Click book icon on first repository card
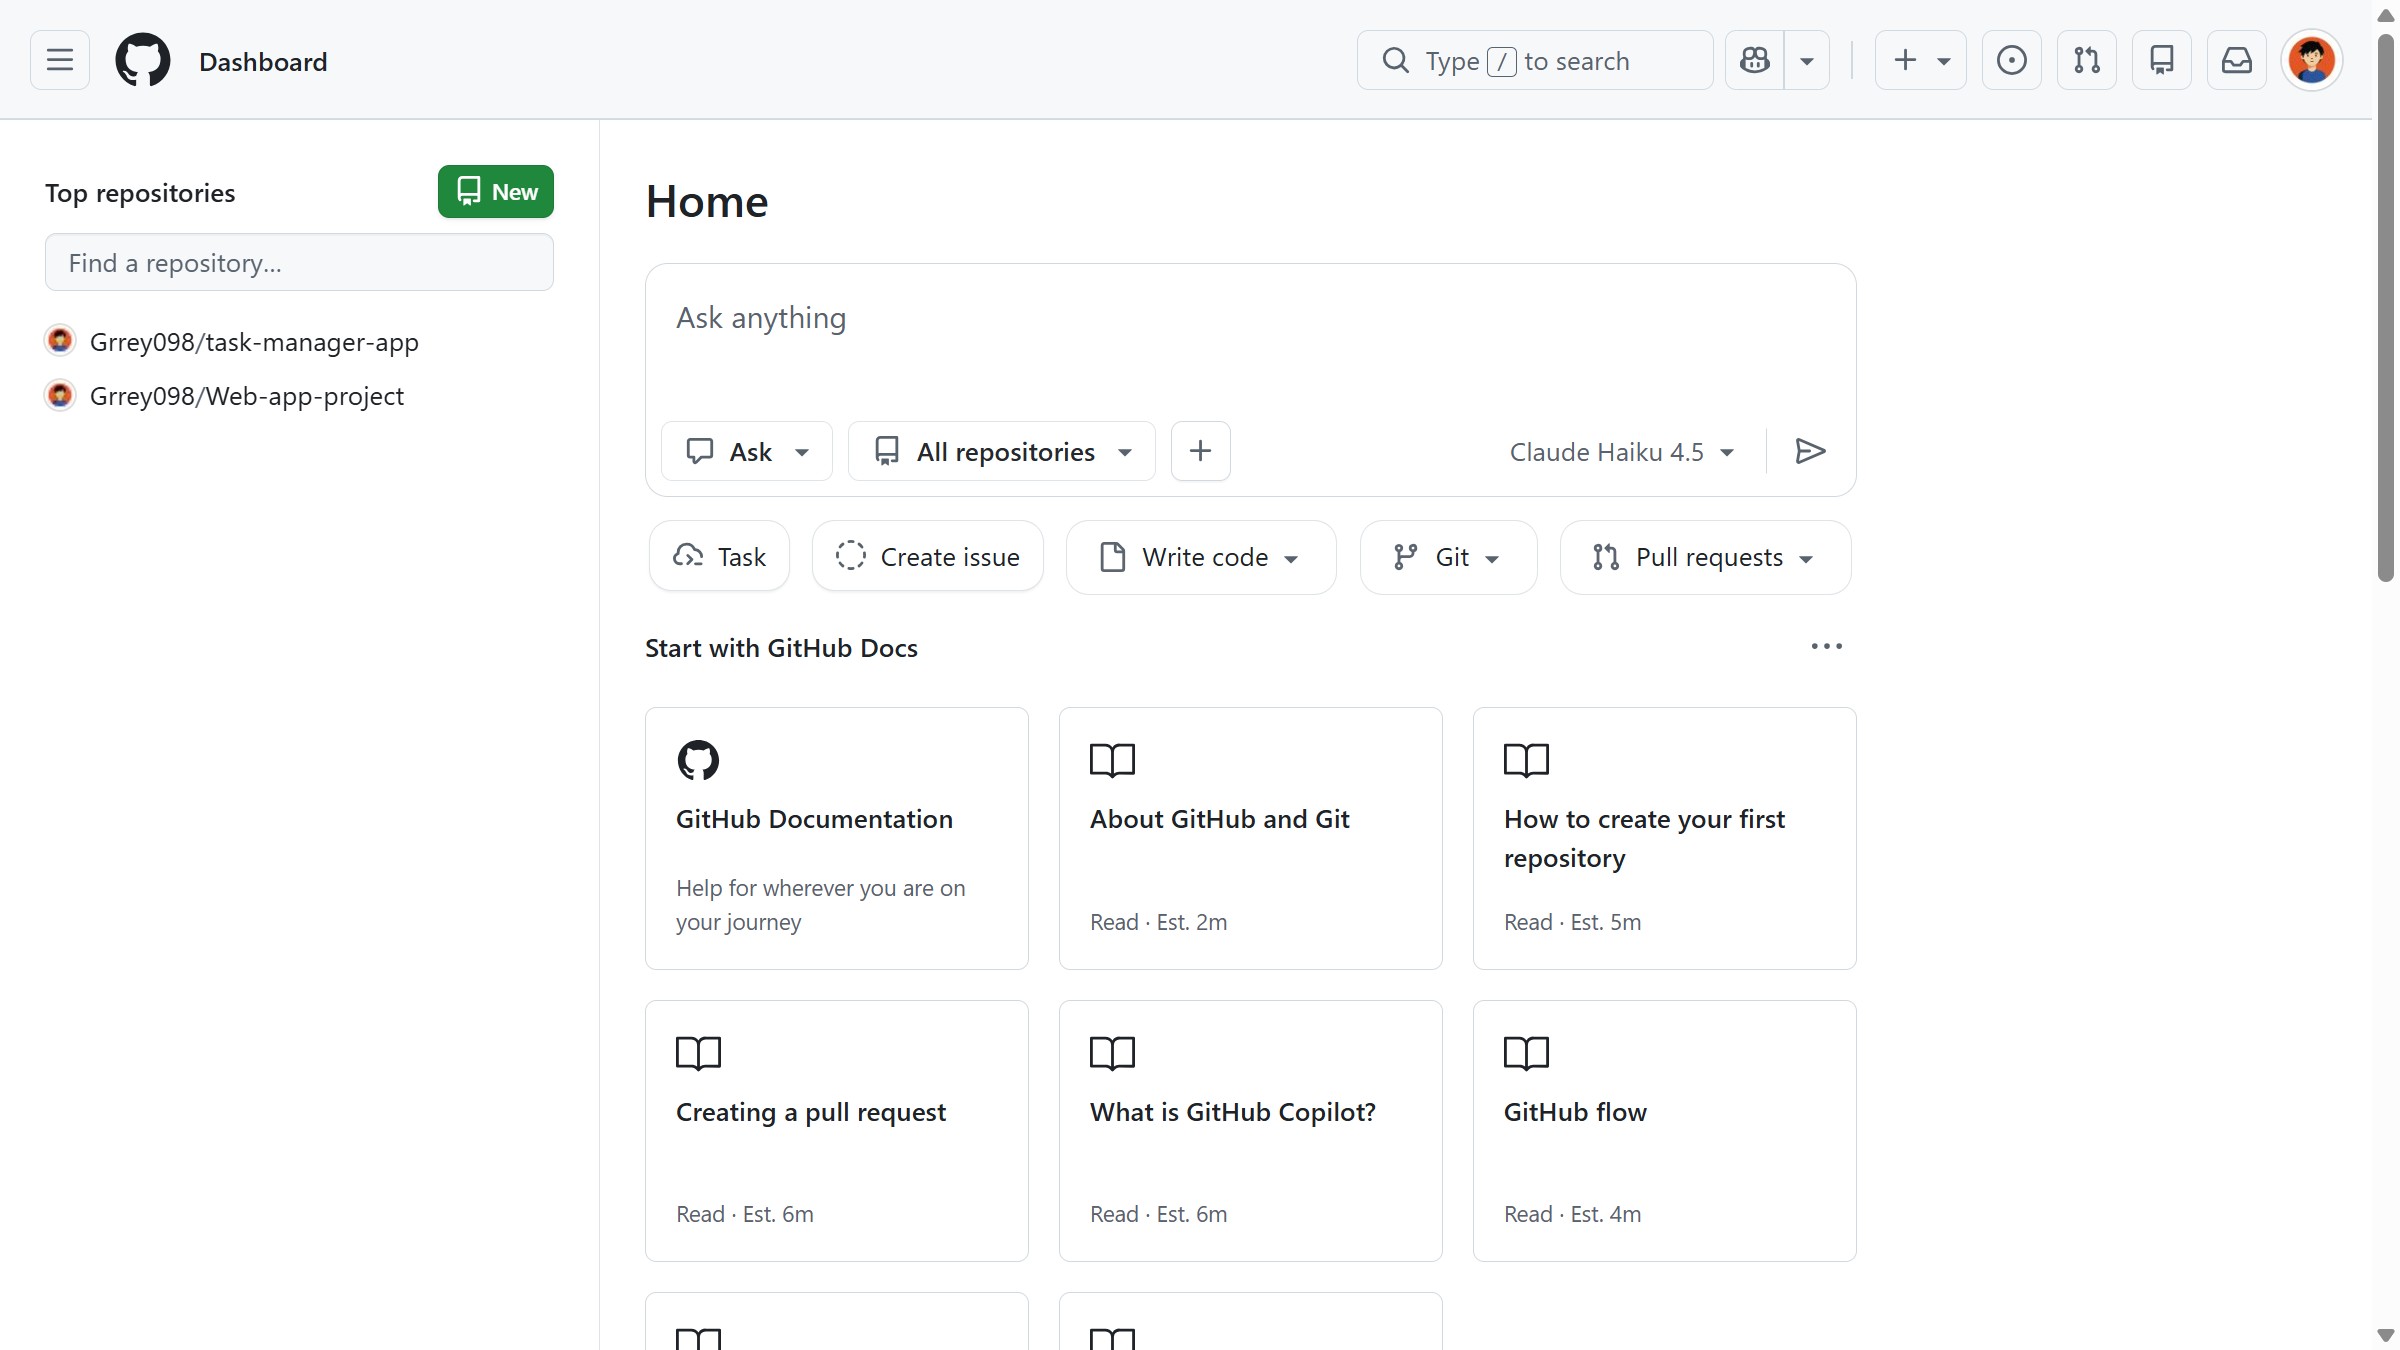This screenshot has height=1350, width=2400. (x=1527, y=760)
